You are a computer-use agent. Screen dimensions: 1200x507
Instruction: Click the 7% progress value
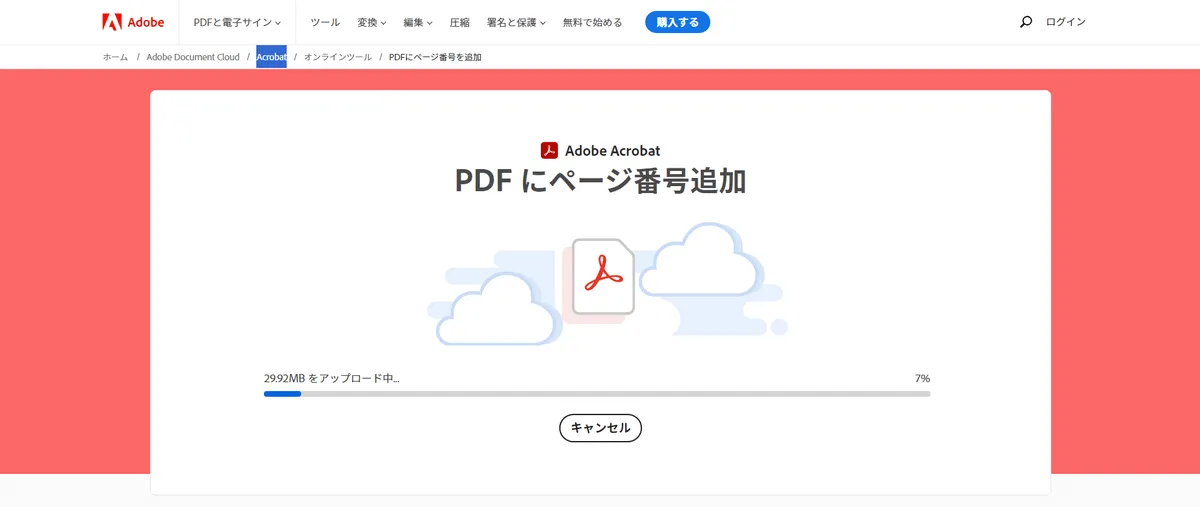[922, 379]
